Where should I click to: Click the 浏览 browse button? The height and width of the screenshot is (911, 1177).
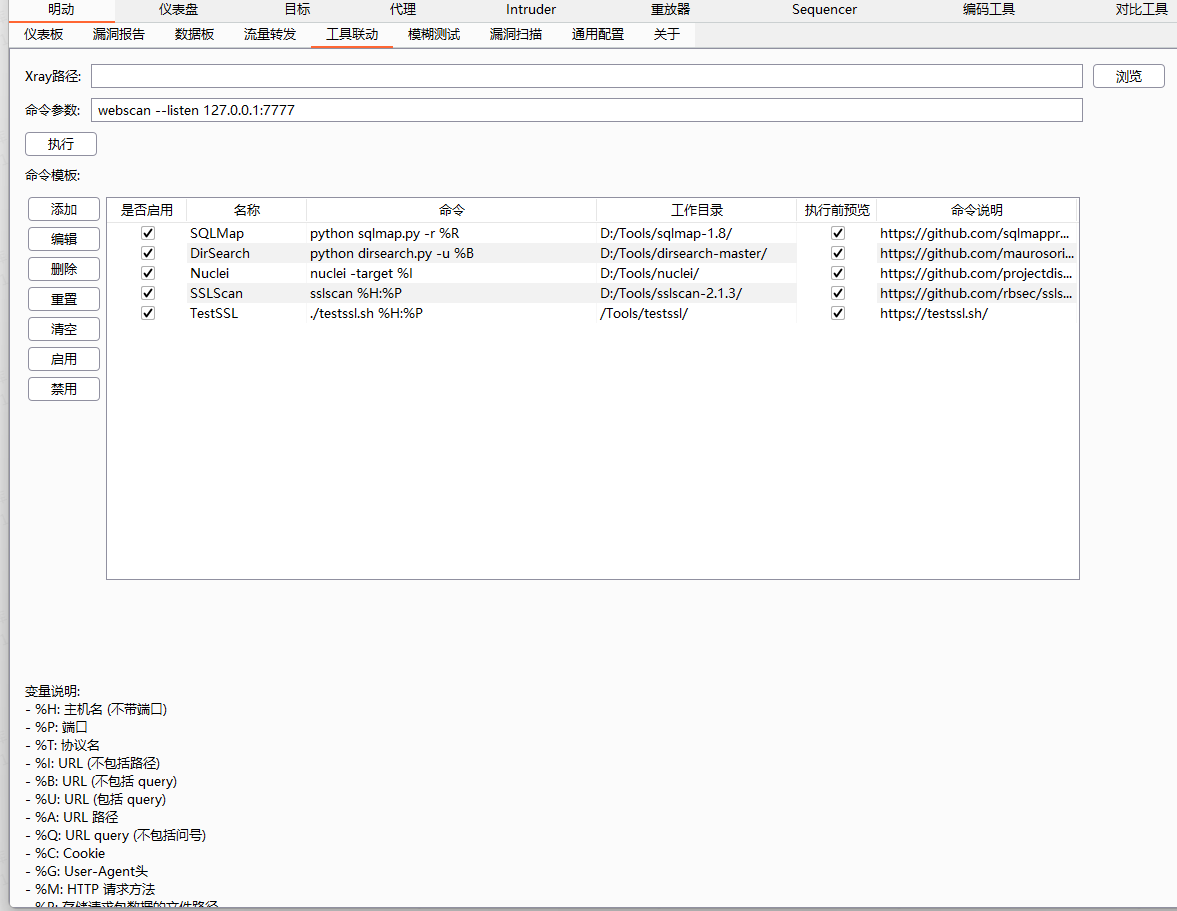point(1128,76)
